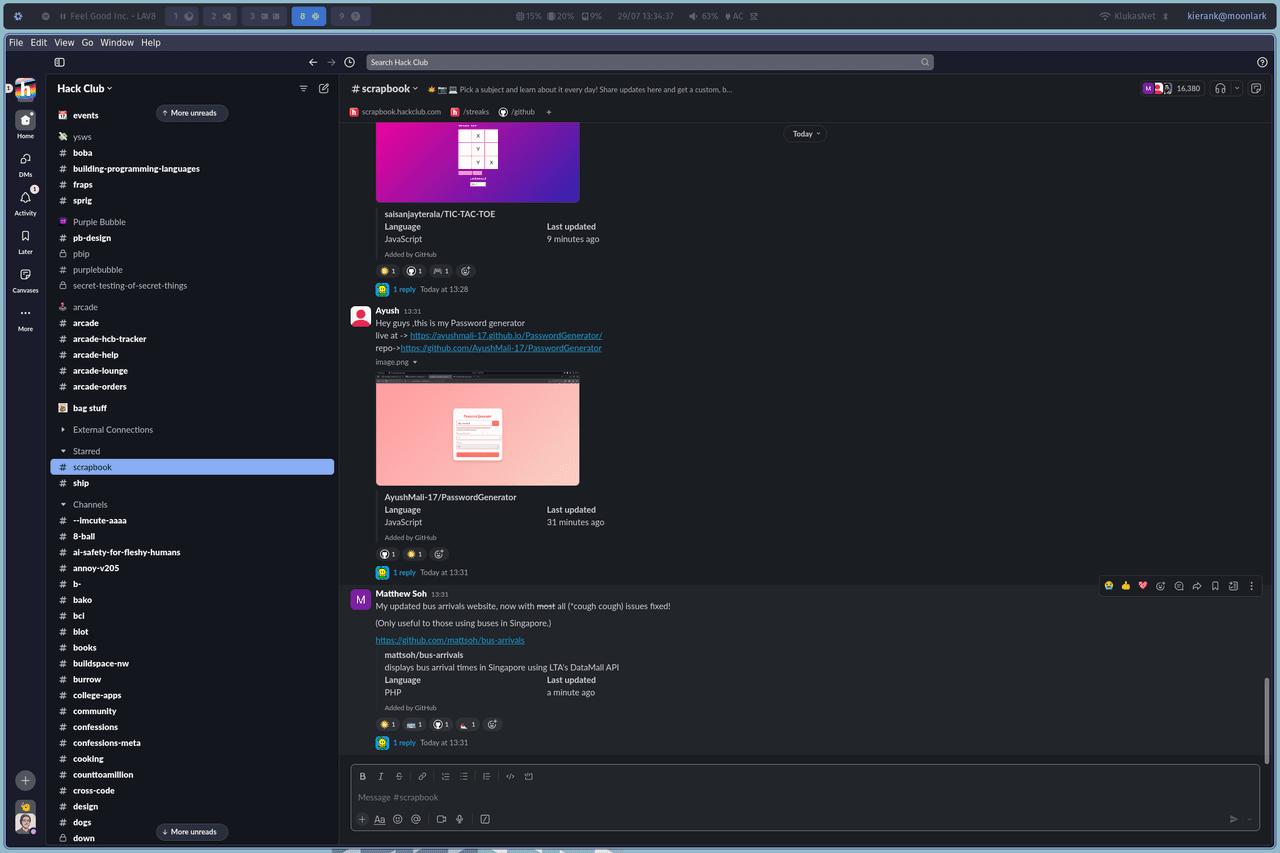Record an audio clip with the microphone icon

460,819
